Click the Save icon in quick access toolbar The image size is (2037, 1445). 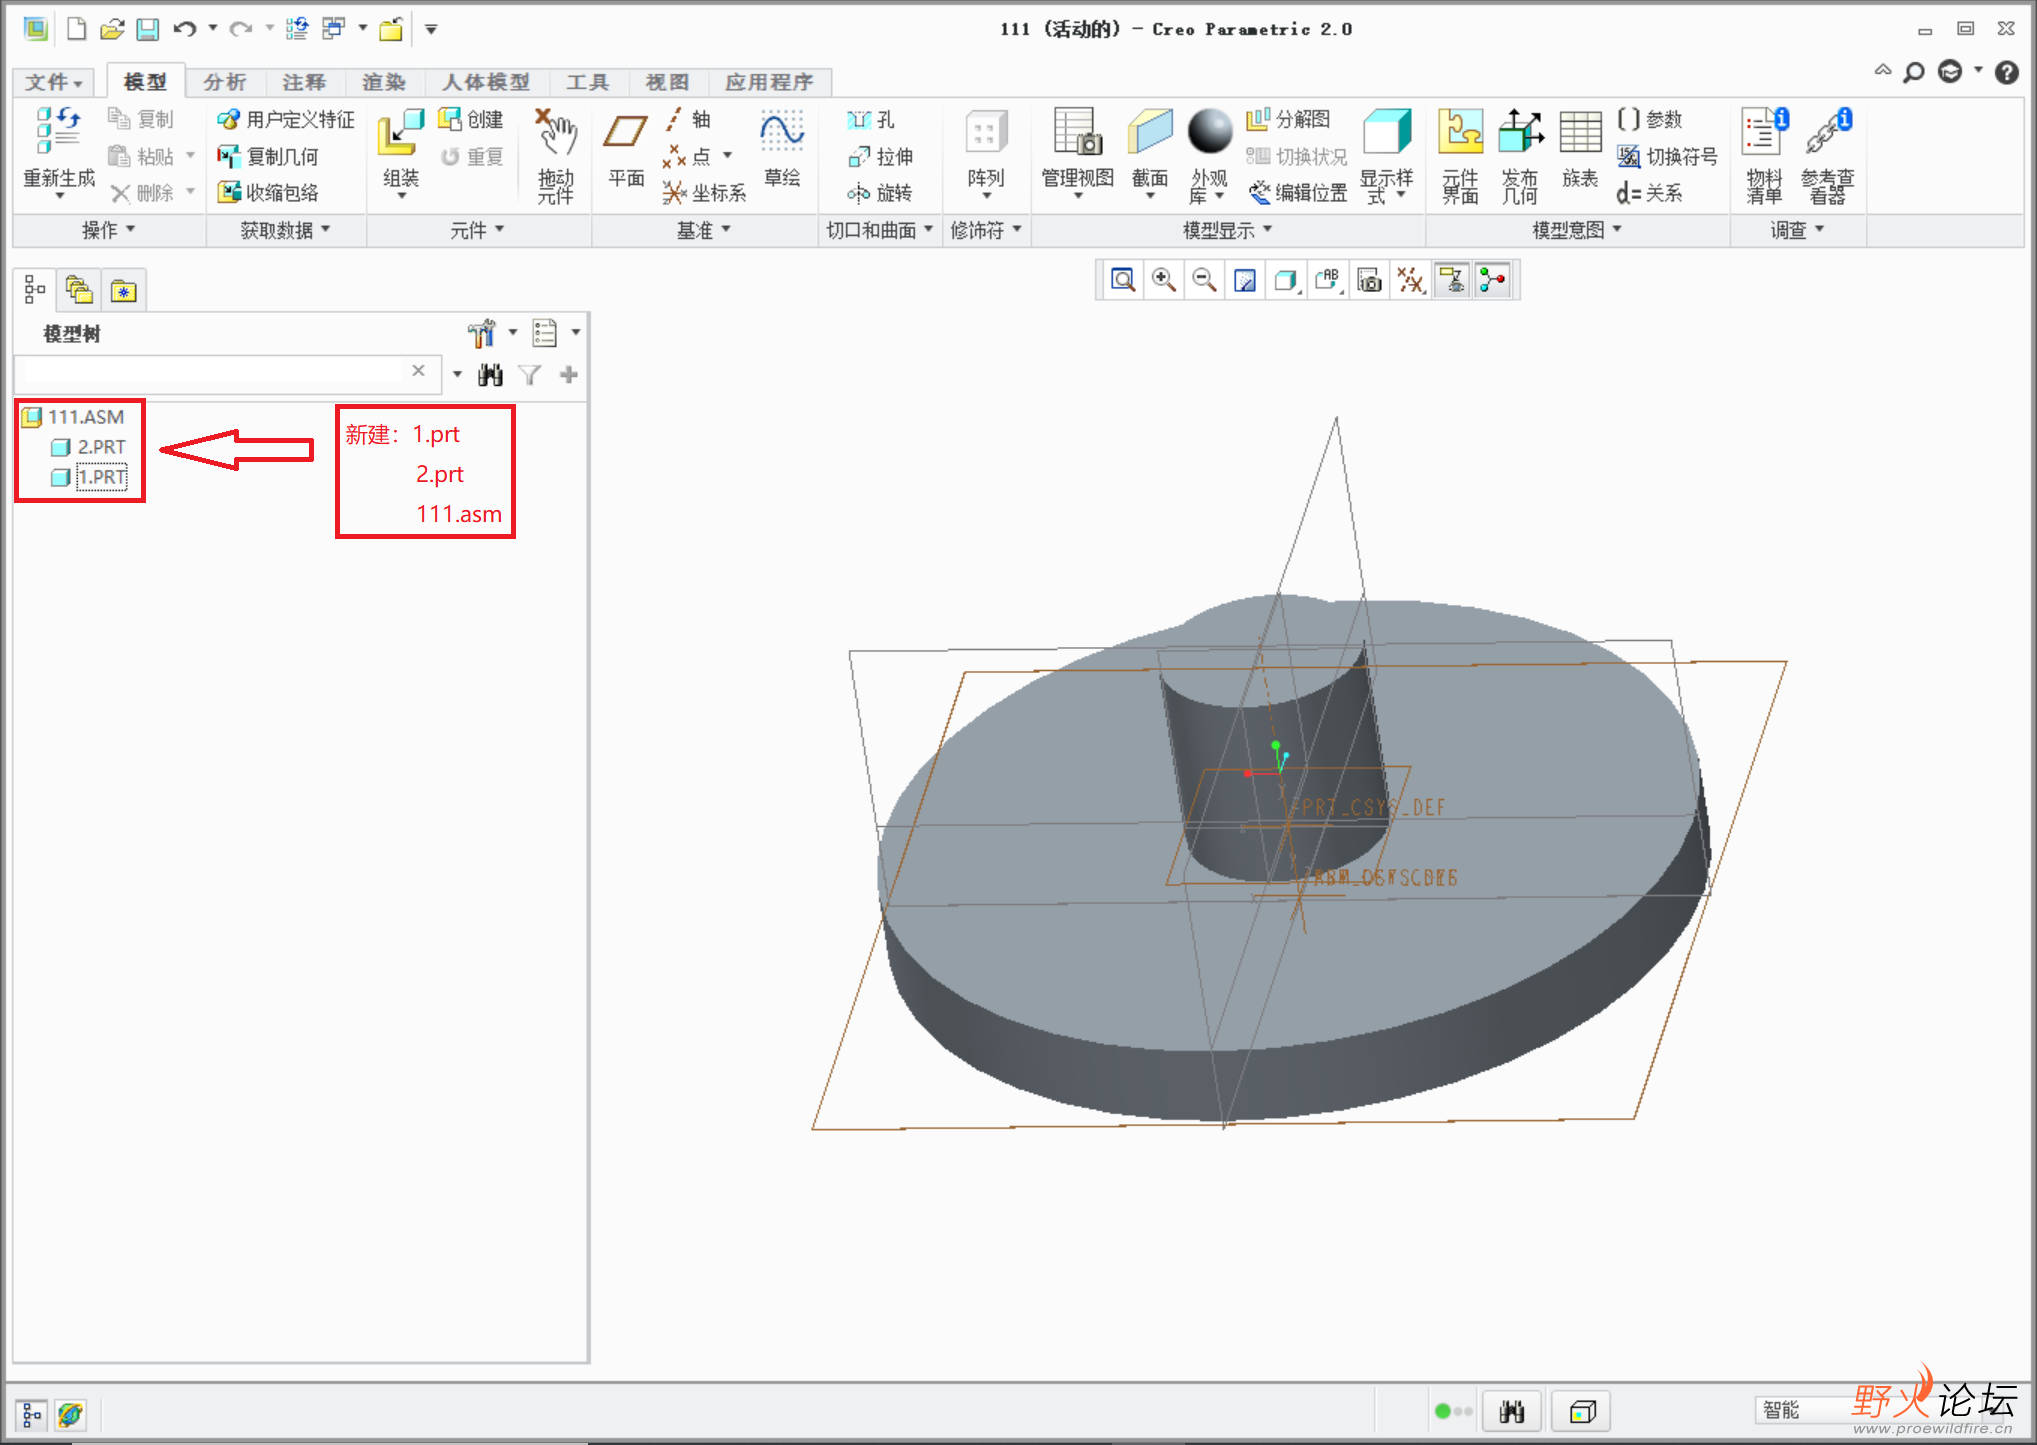pos(148,29)
